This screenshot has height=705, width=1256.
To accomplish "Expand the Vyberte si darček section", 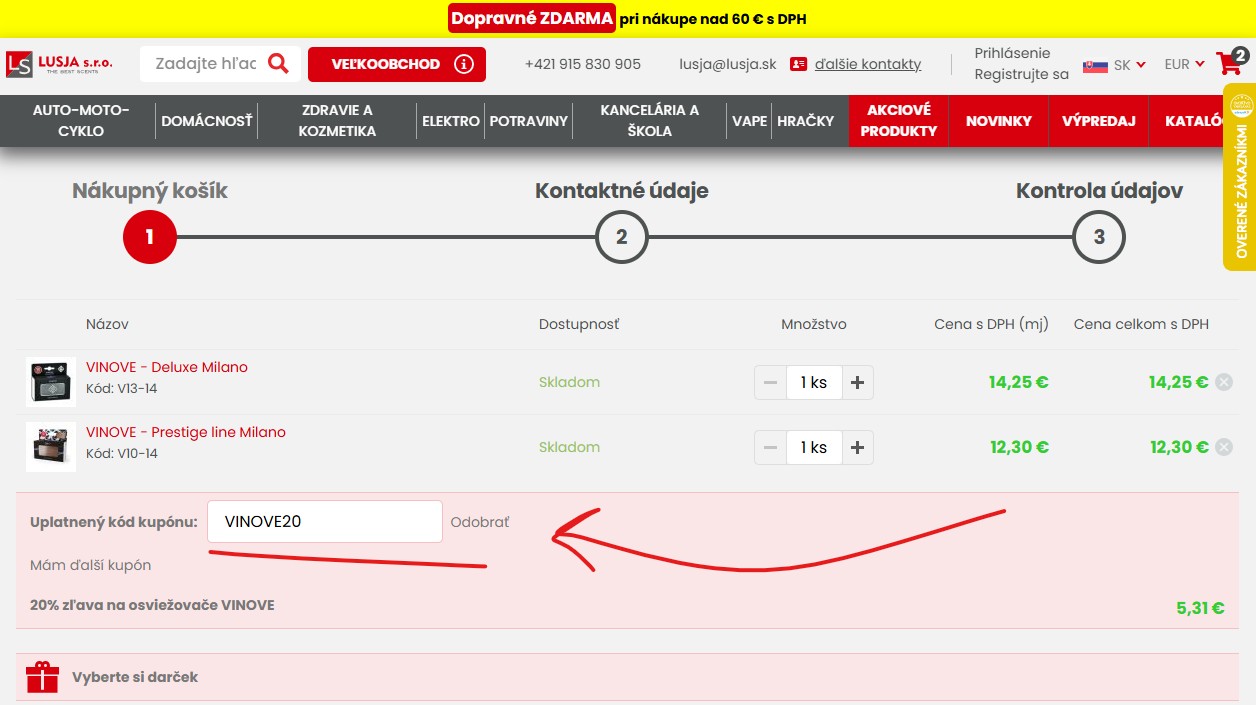I will (x=135, y=677).
